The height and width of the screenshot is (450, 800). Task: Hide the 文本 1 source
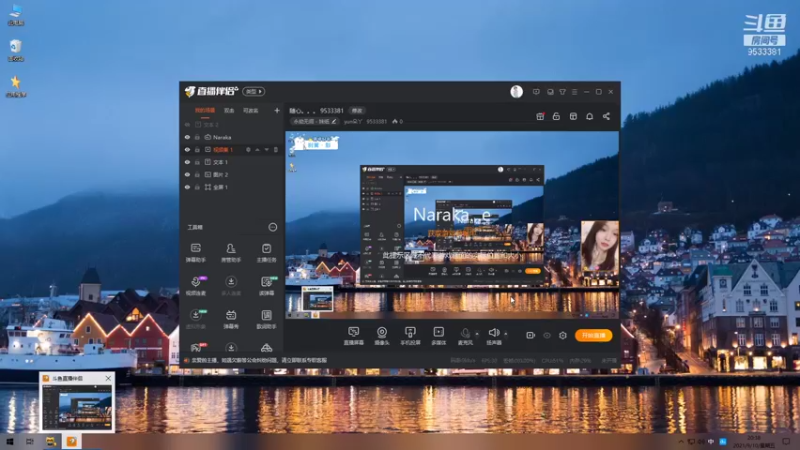coord(187,162)
